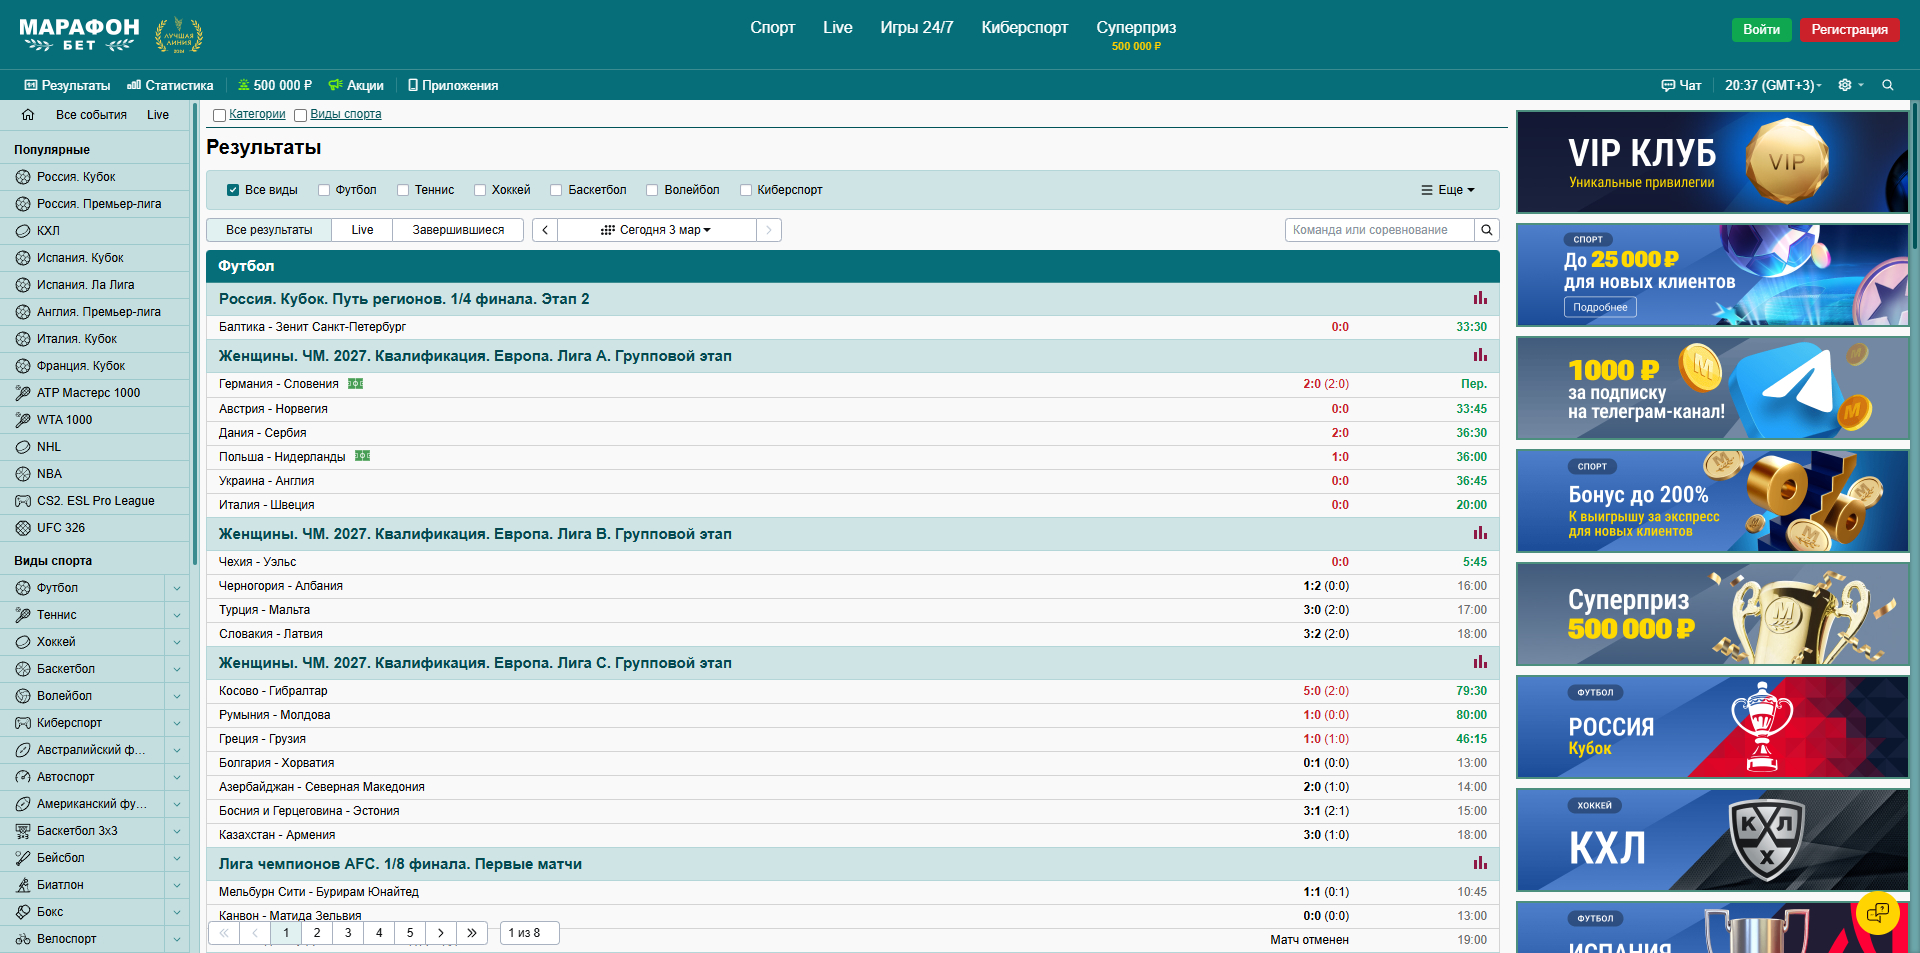This screenshot has width=1920, height=953.
Task: Click the Регистрация button
Action: (x=1848, y=29)
